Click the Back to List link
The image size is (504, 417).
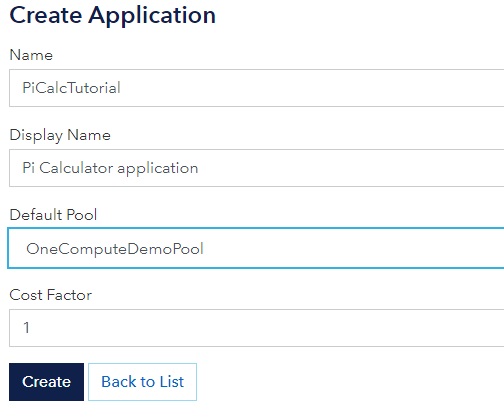(x=142, y=382)
